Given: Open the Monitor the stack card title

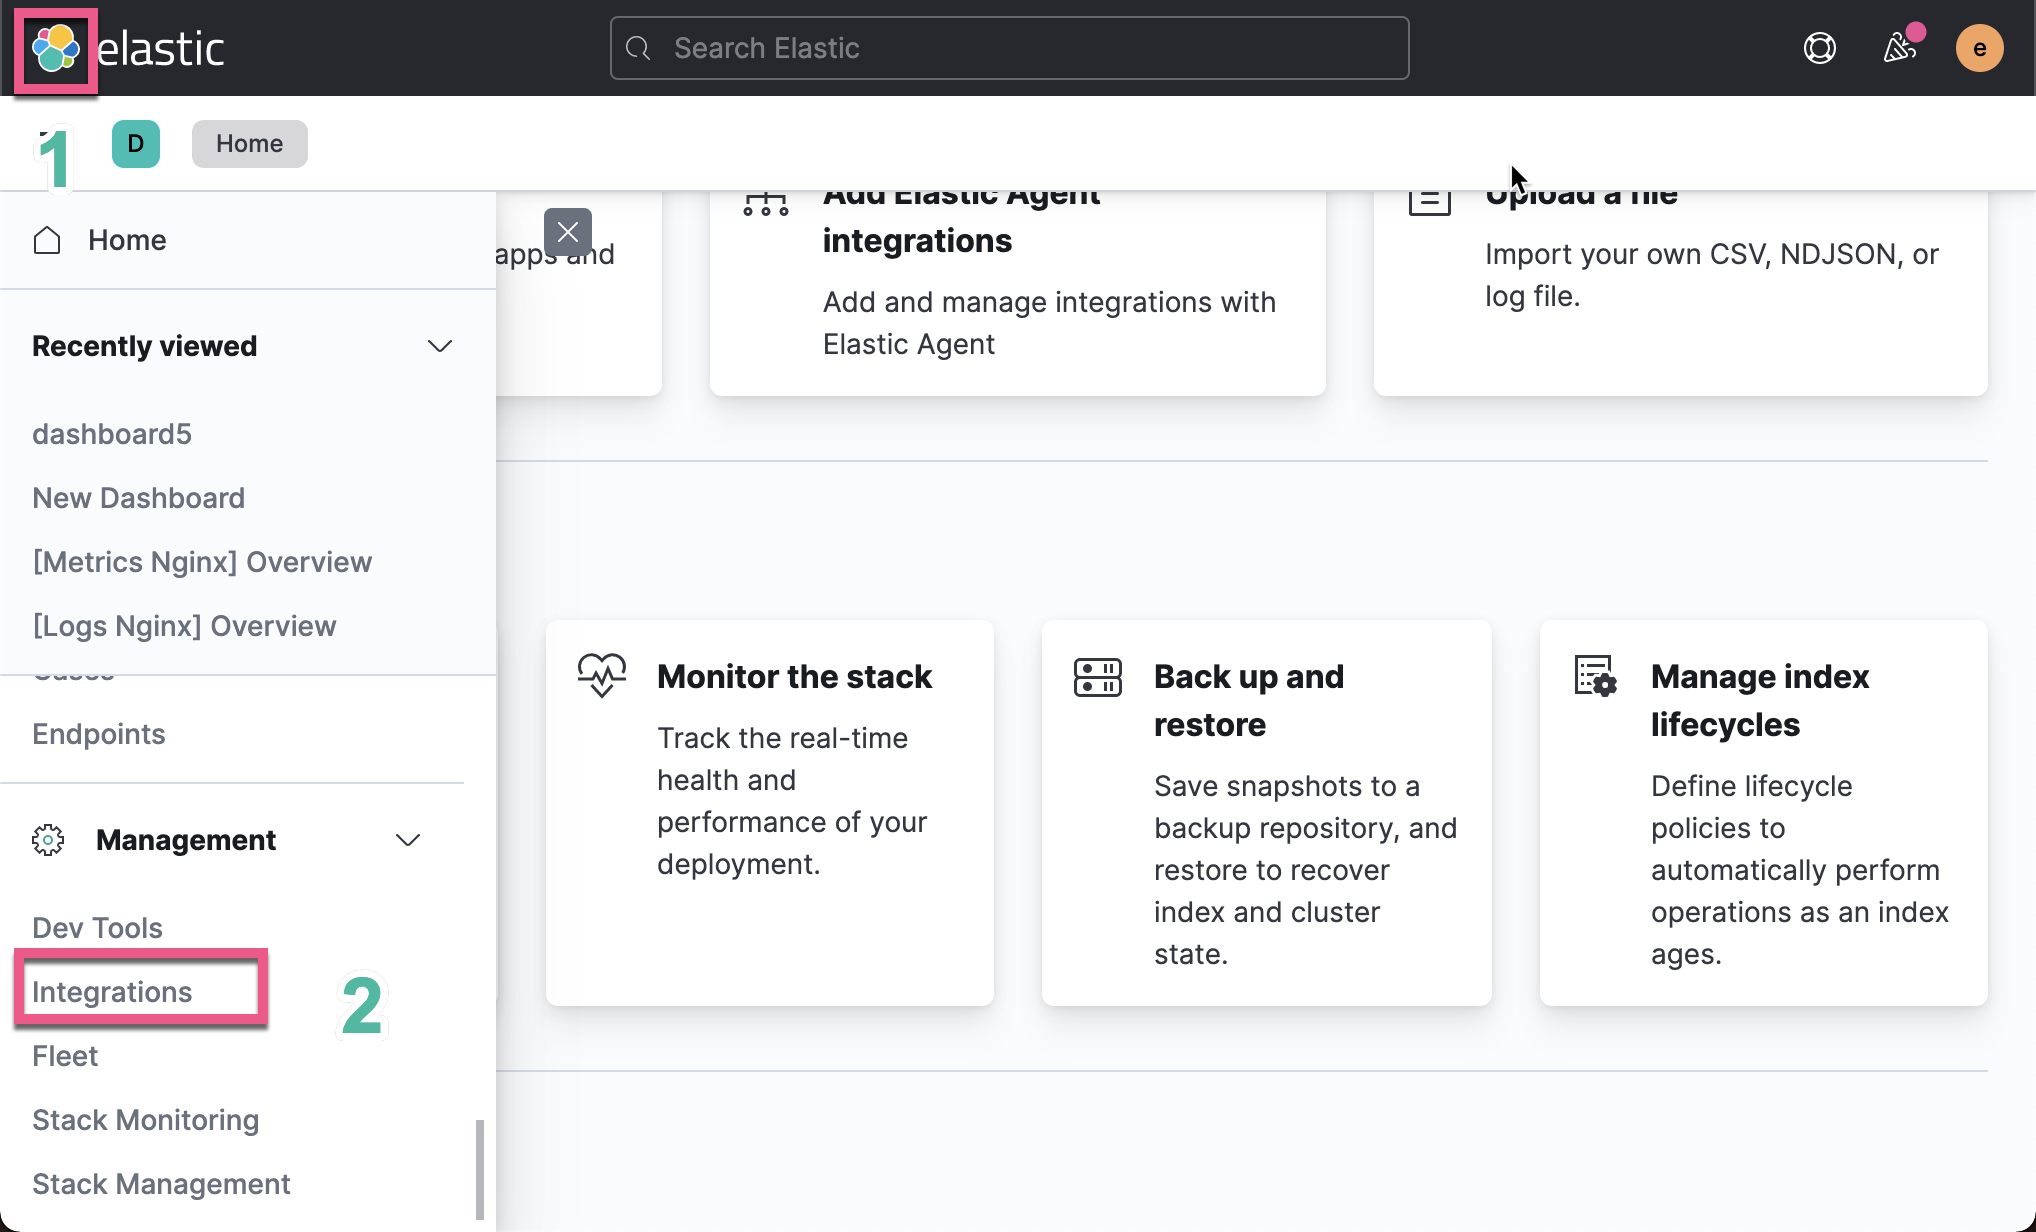Looking at the screenshot, I should pyautogui.click(x=794, y=677).
